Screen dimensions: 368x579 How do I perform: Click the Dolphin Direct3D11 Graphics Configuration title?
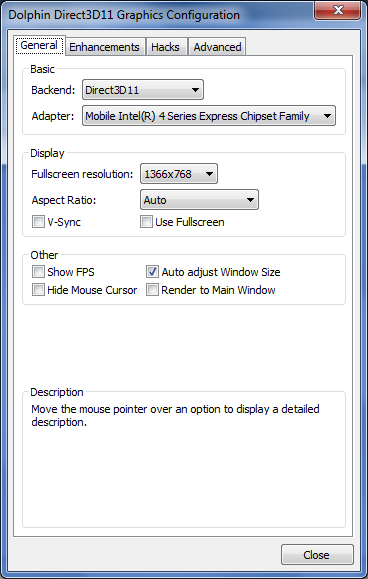pos(124,15)
